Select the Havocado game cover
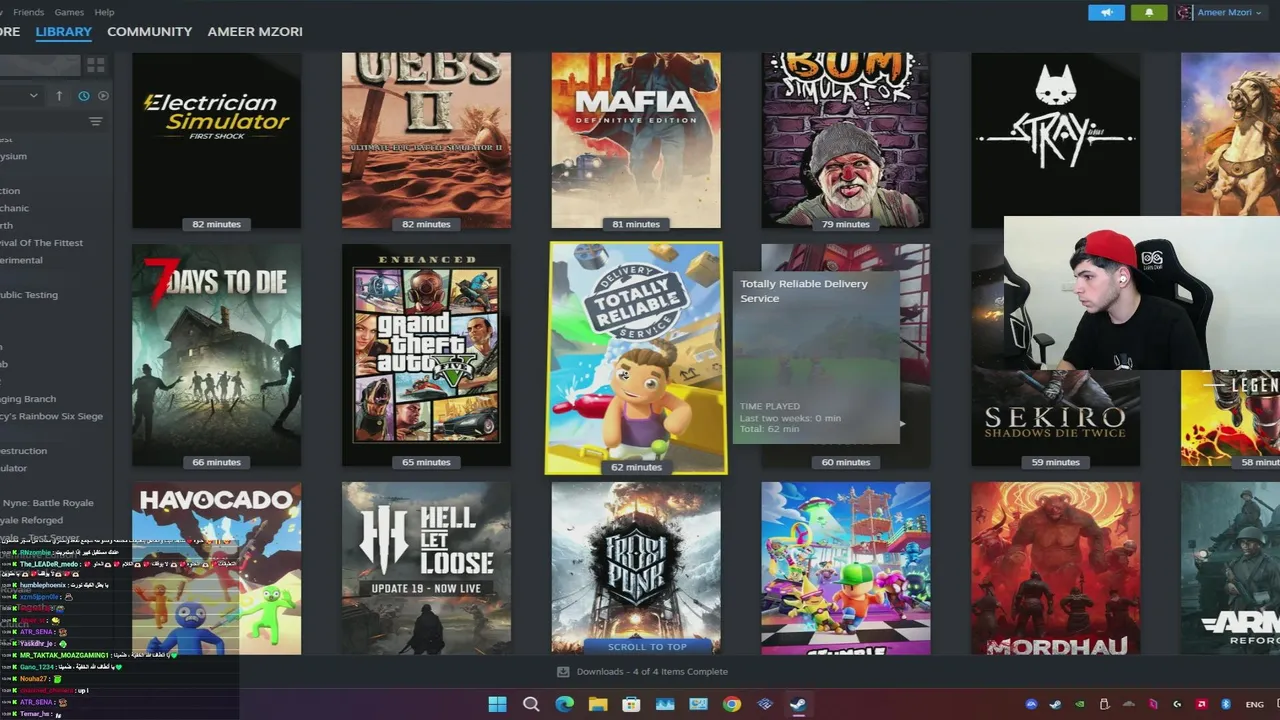 (x=216, y=568)
